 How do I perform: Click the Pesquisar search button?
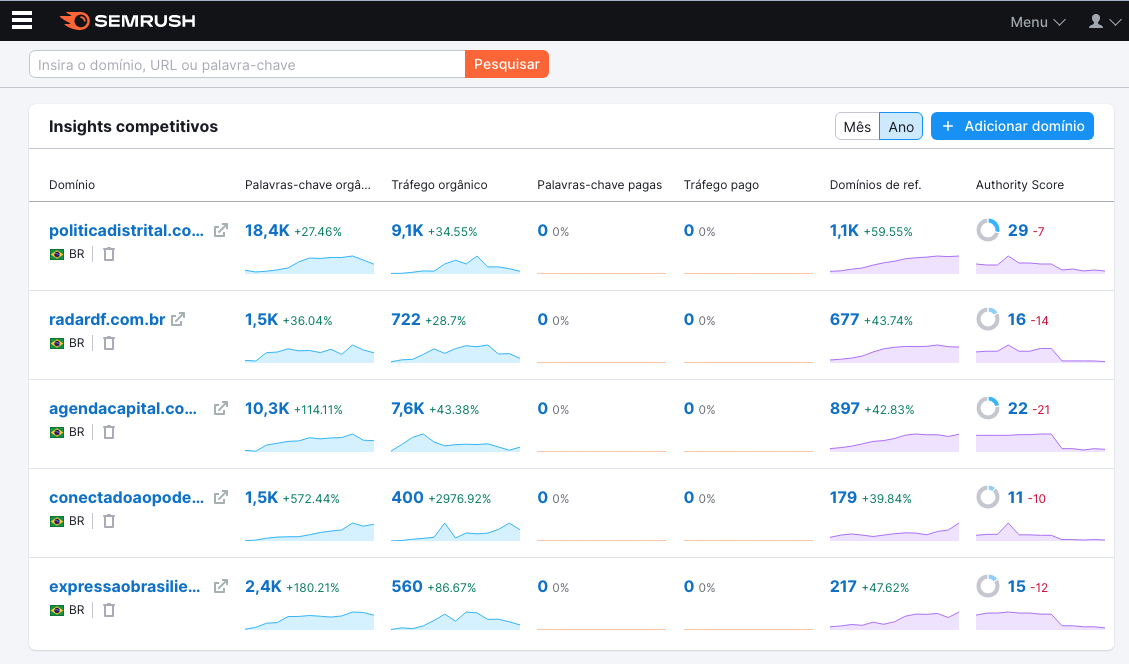tap(507, 65)
